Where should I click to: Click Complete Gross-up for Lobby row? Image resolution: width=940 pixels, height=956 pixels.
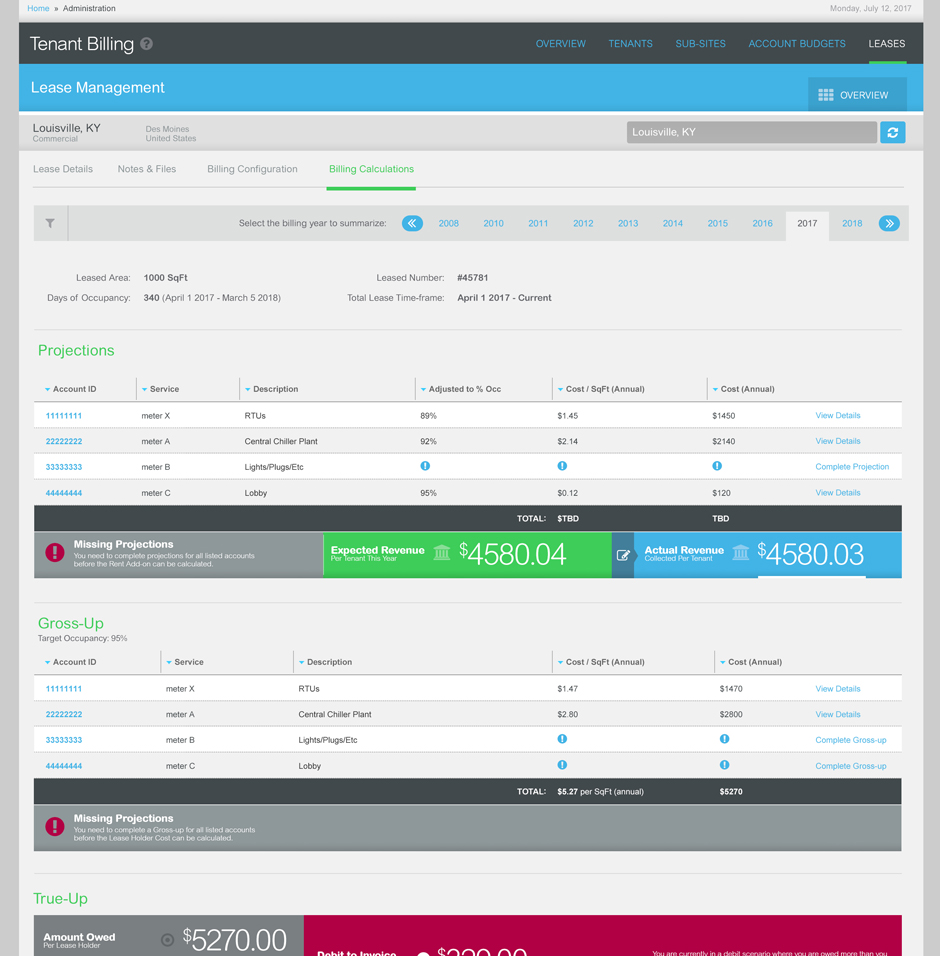coord(850,766)
